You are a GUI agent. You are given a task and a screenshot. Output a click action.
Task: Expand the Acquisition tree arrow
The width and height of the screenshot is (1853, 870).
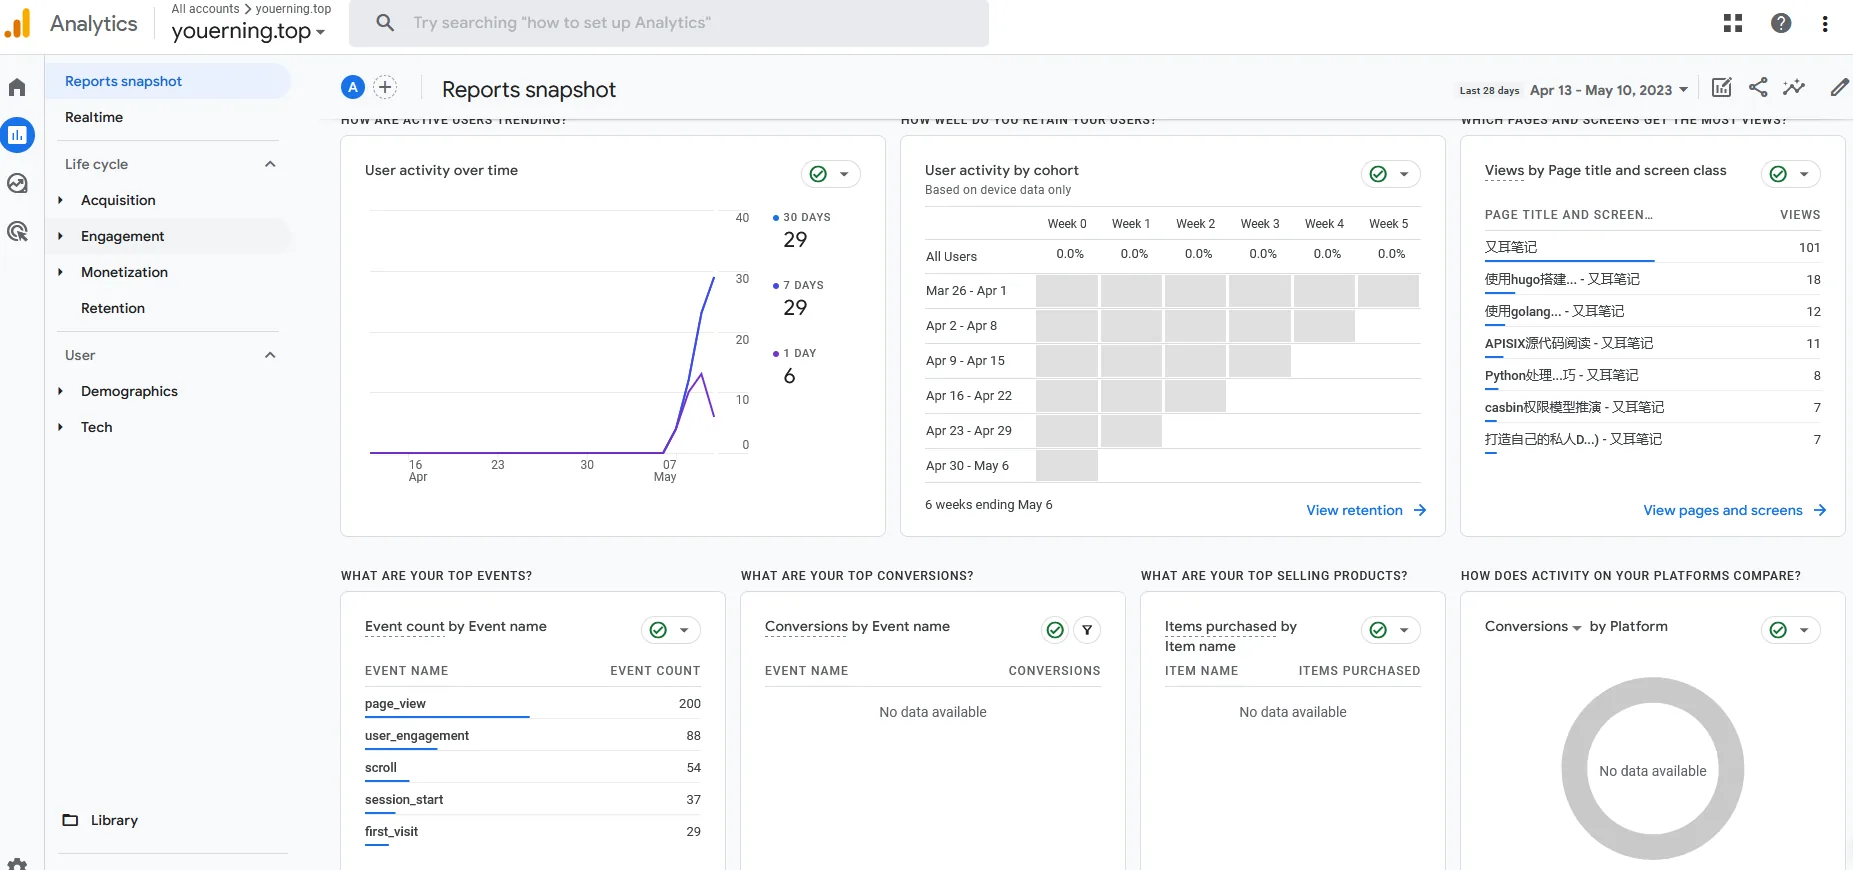[x=60, y=200]
